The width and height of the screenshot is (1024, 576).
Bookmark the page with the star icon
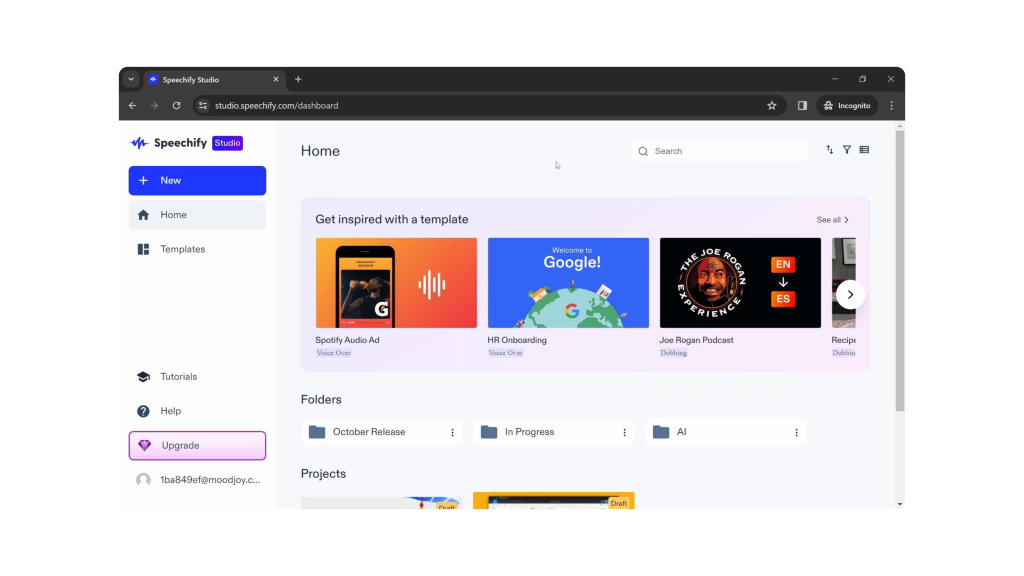coord(771,105)
